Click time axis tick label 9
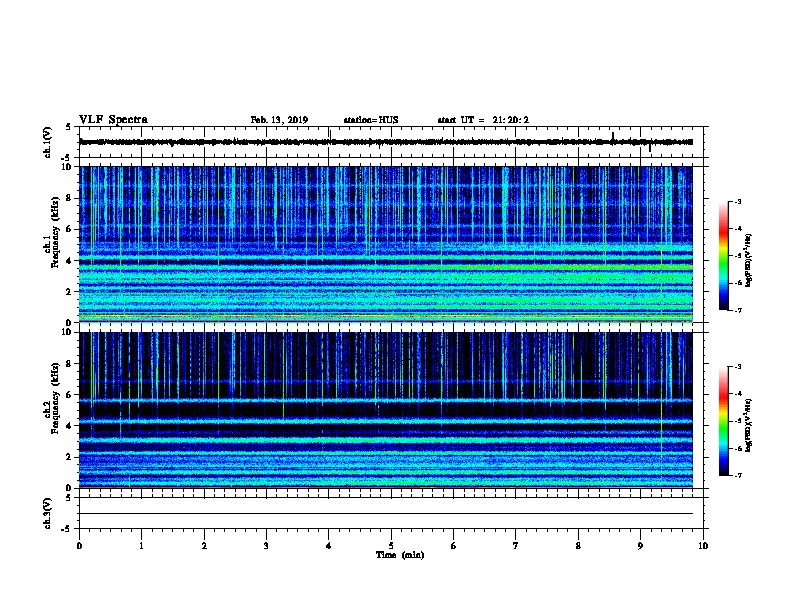The width and height of the screenshot is (792, 612). (640, 546)
